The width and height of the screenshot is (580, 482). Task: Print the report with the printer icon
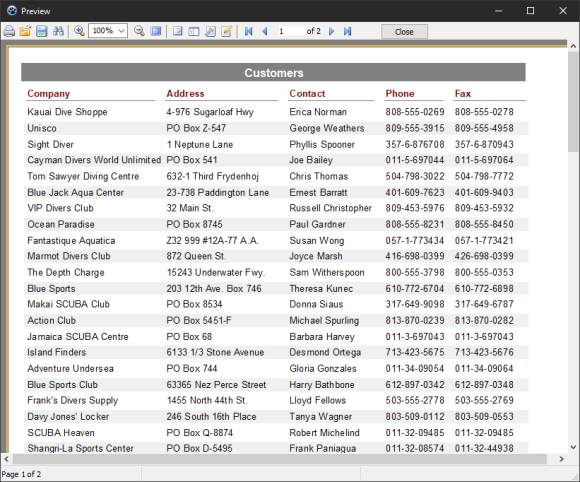9,31
